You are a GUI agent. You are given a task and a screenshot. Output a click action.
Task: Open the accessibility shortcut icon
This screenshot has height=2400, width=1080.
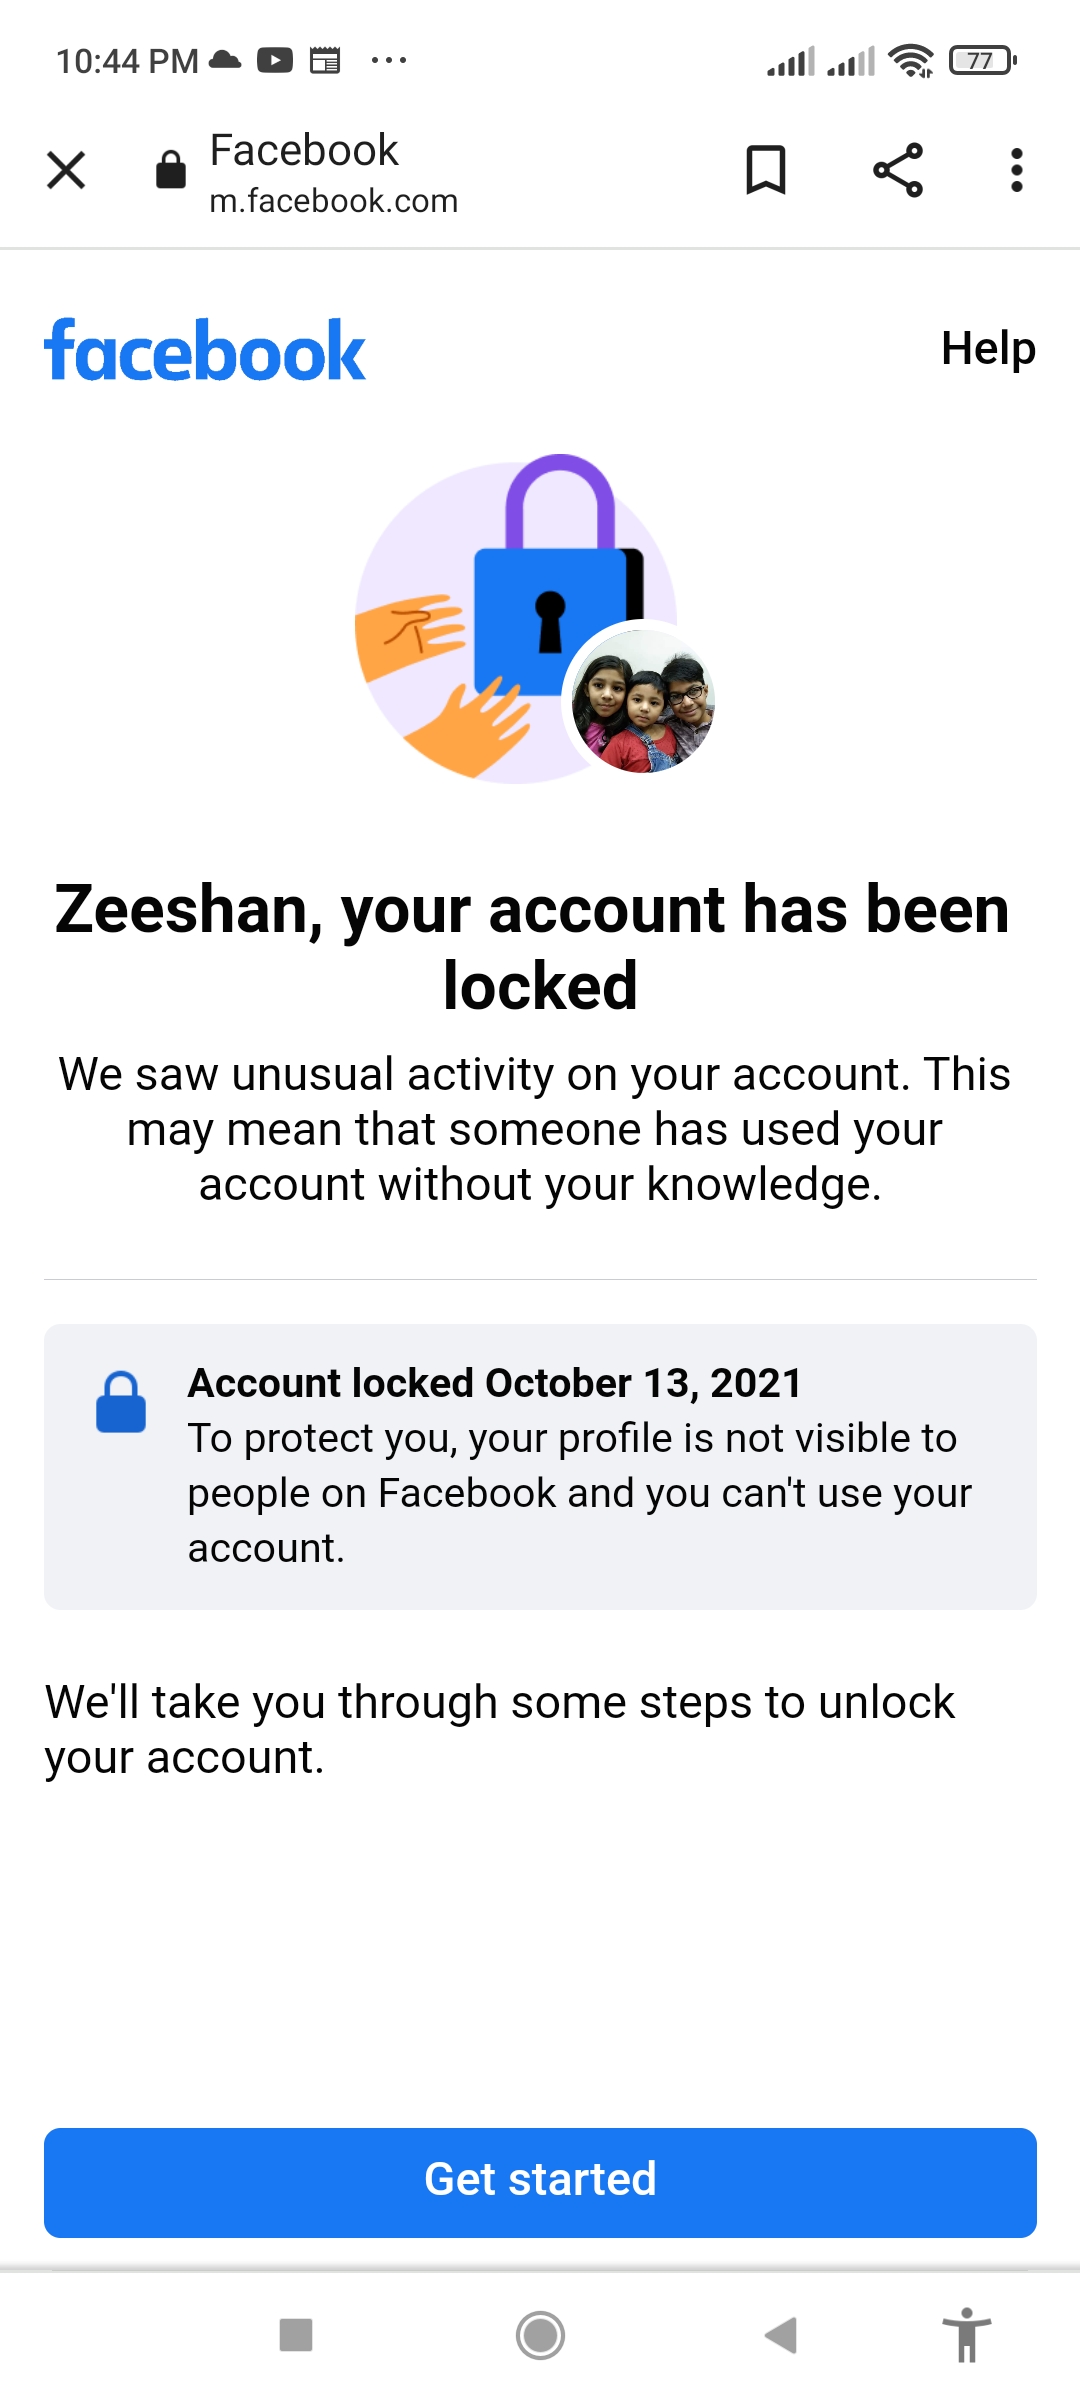(x=966, y=2336)
